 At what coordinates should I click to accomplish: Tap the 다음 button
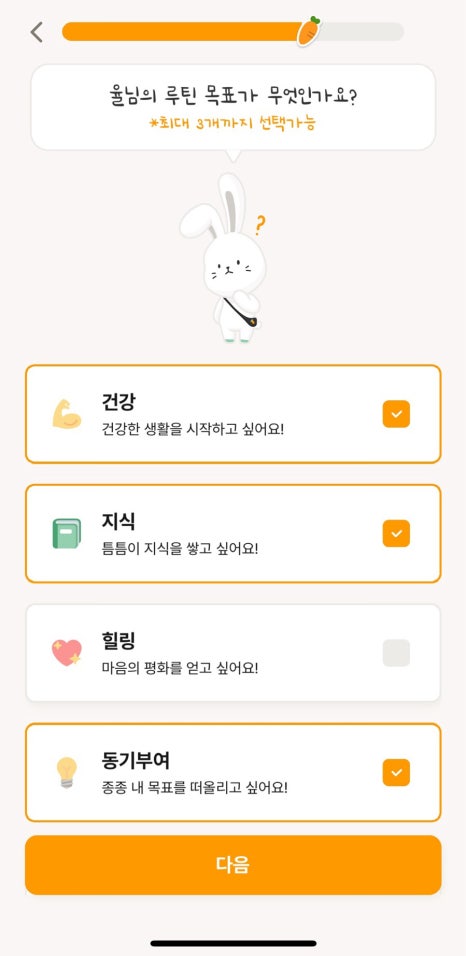(x=233, y=865)
